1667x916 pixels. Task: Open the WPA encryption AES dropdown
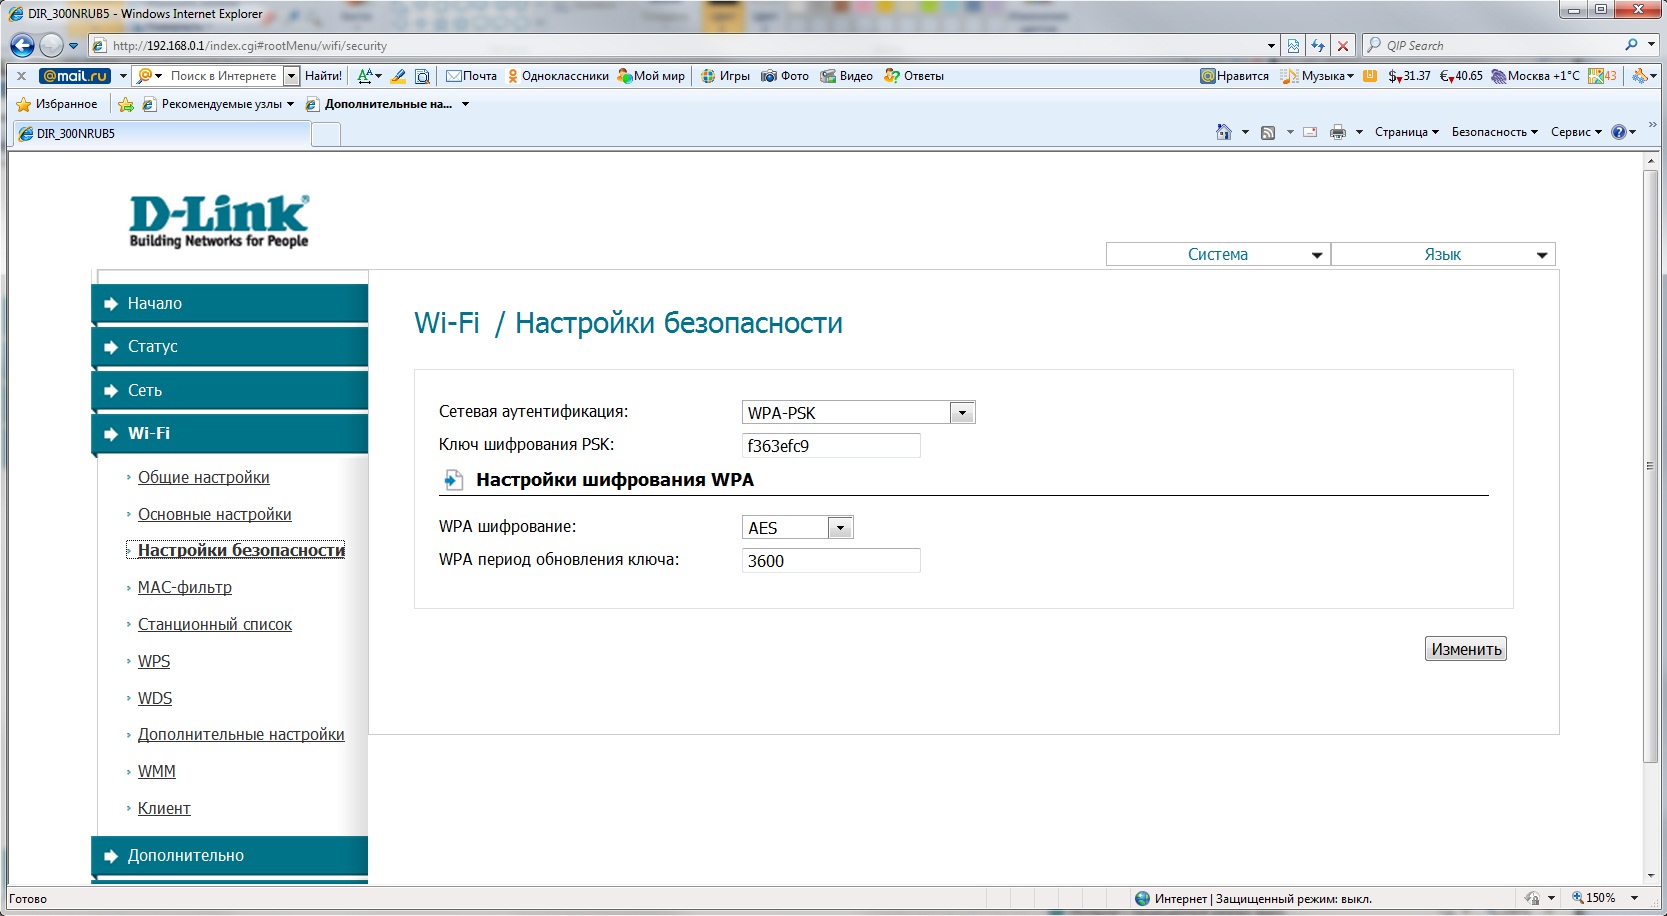[840, 528]
